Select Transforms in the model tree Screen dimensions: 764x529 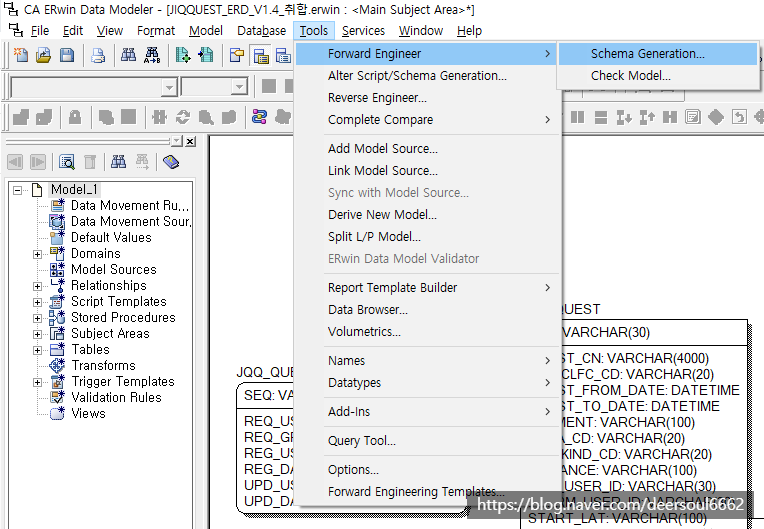click(103, 365)
